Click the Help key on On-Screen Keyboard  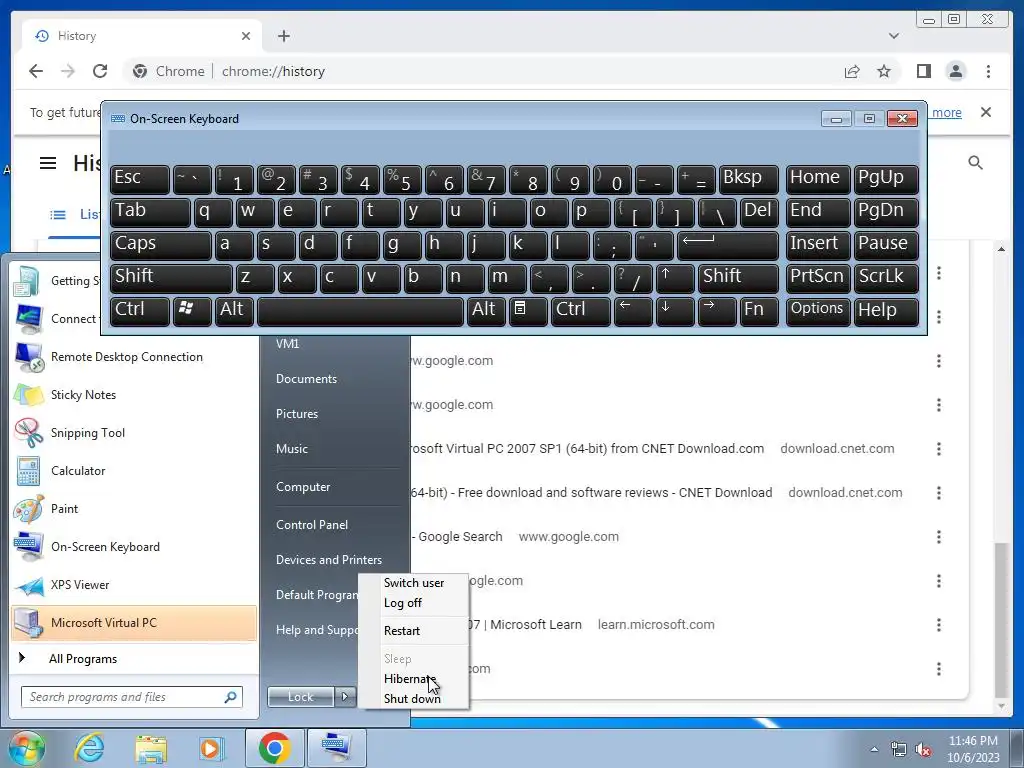886,310
